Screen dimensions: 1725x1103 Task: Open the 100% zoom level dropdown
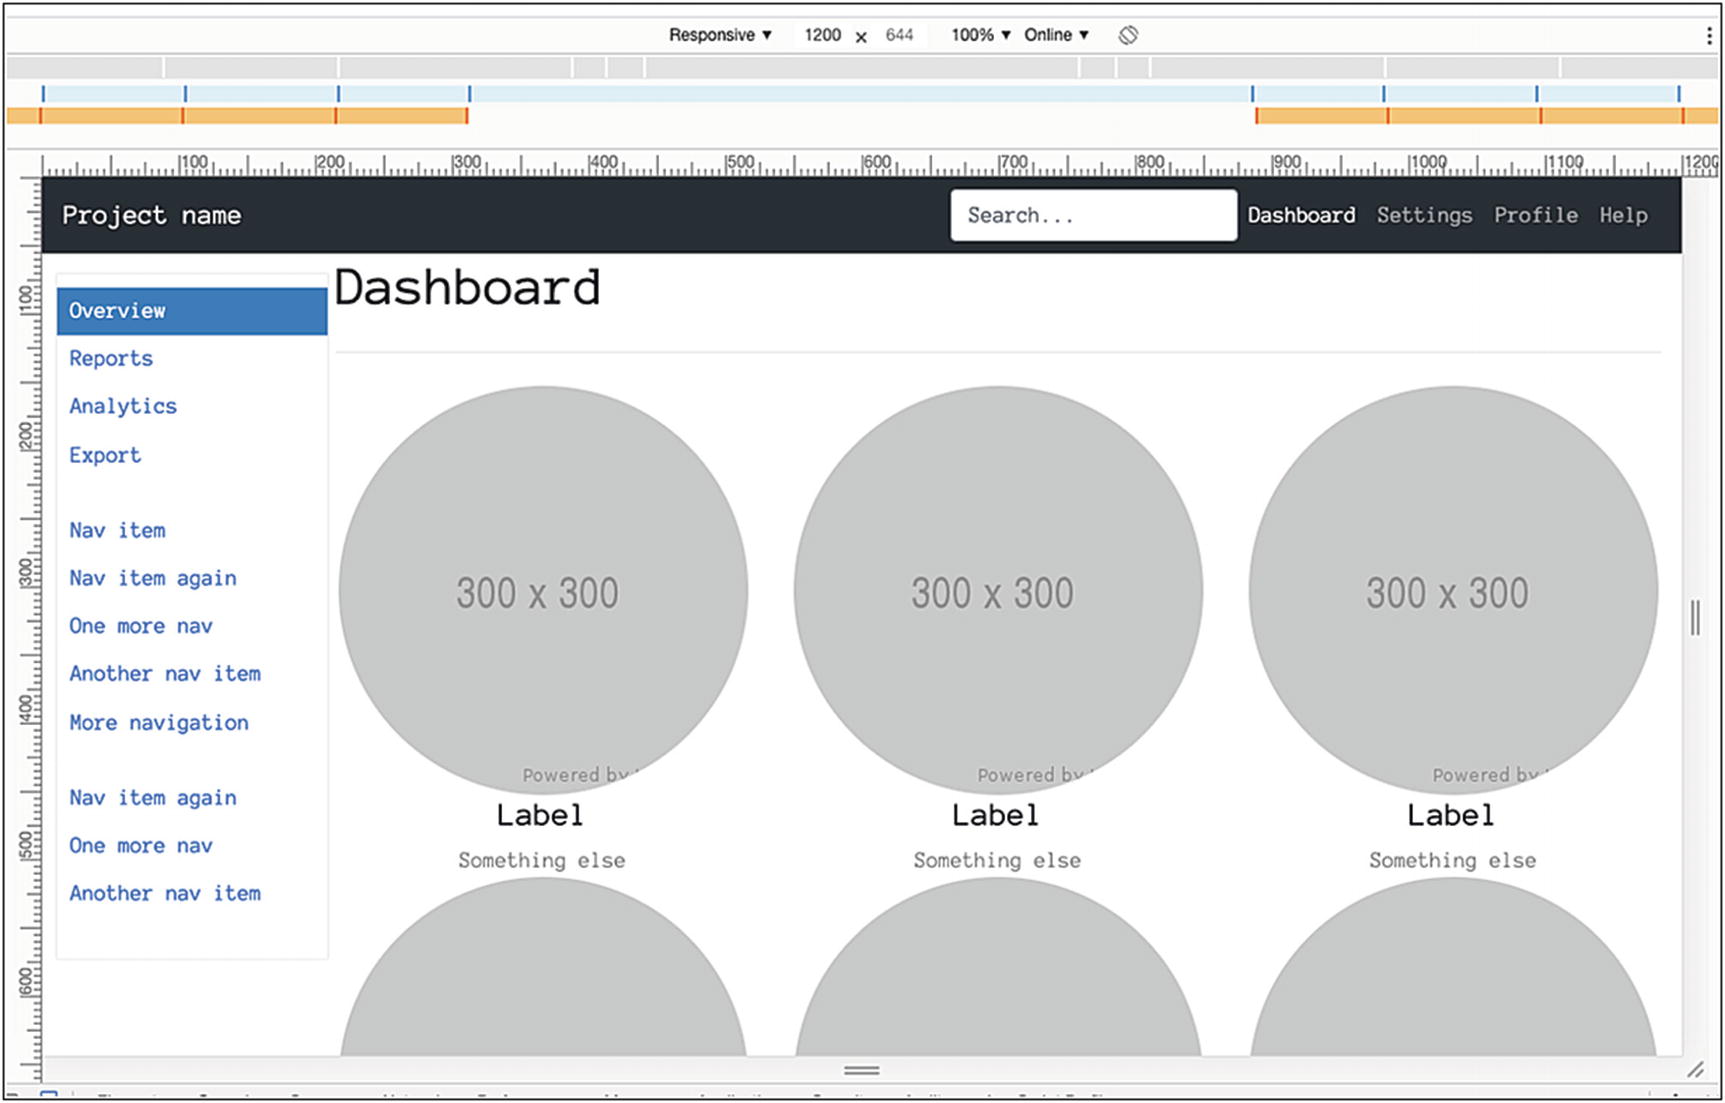tap(980, 35)
